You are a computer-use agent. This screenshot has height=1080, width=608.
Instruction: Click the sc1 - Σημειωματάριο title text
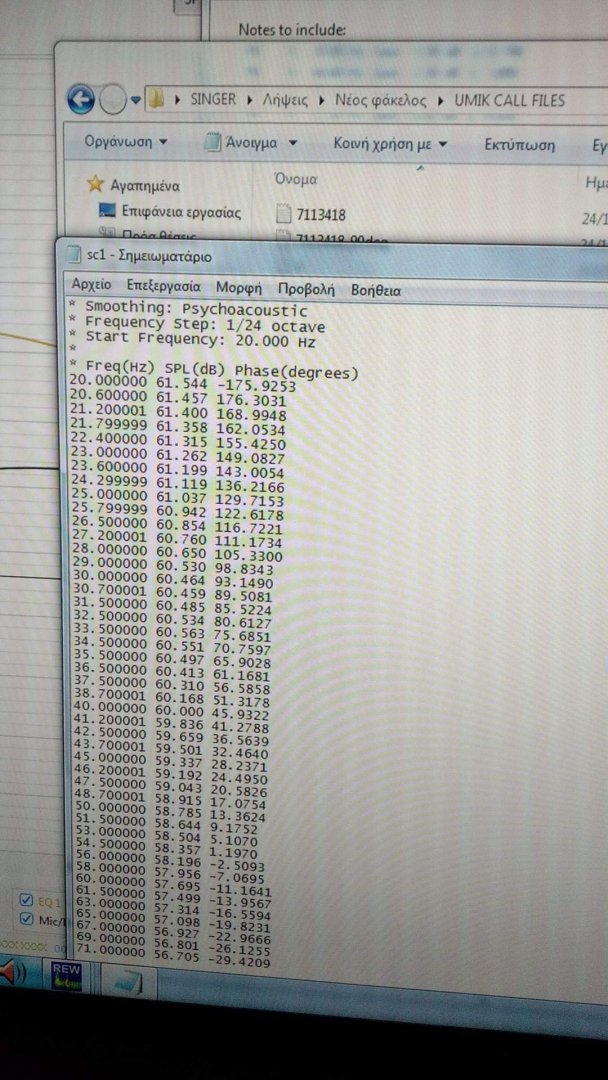point(149,257)
